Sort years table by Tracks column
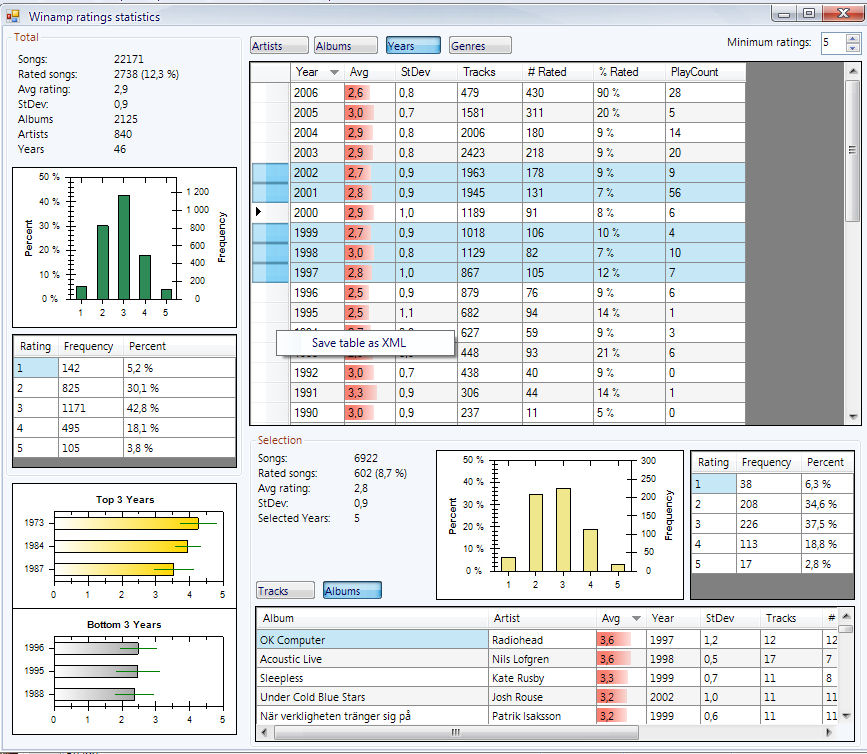The width and height of the screenshot is (867, 754). click(x=489, y=72)
